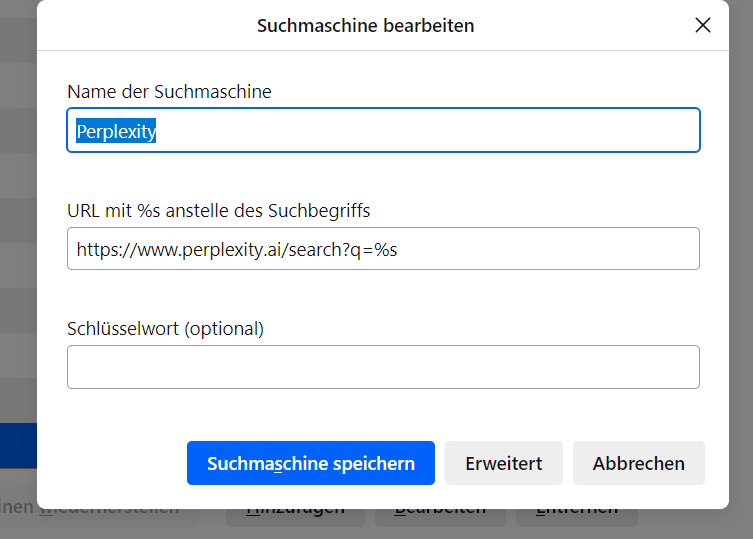753x539 pixels.
Task: Click the URL mit %s anstelle label
Action: (x=218, y=210)
